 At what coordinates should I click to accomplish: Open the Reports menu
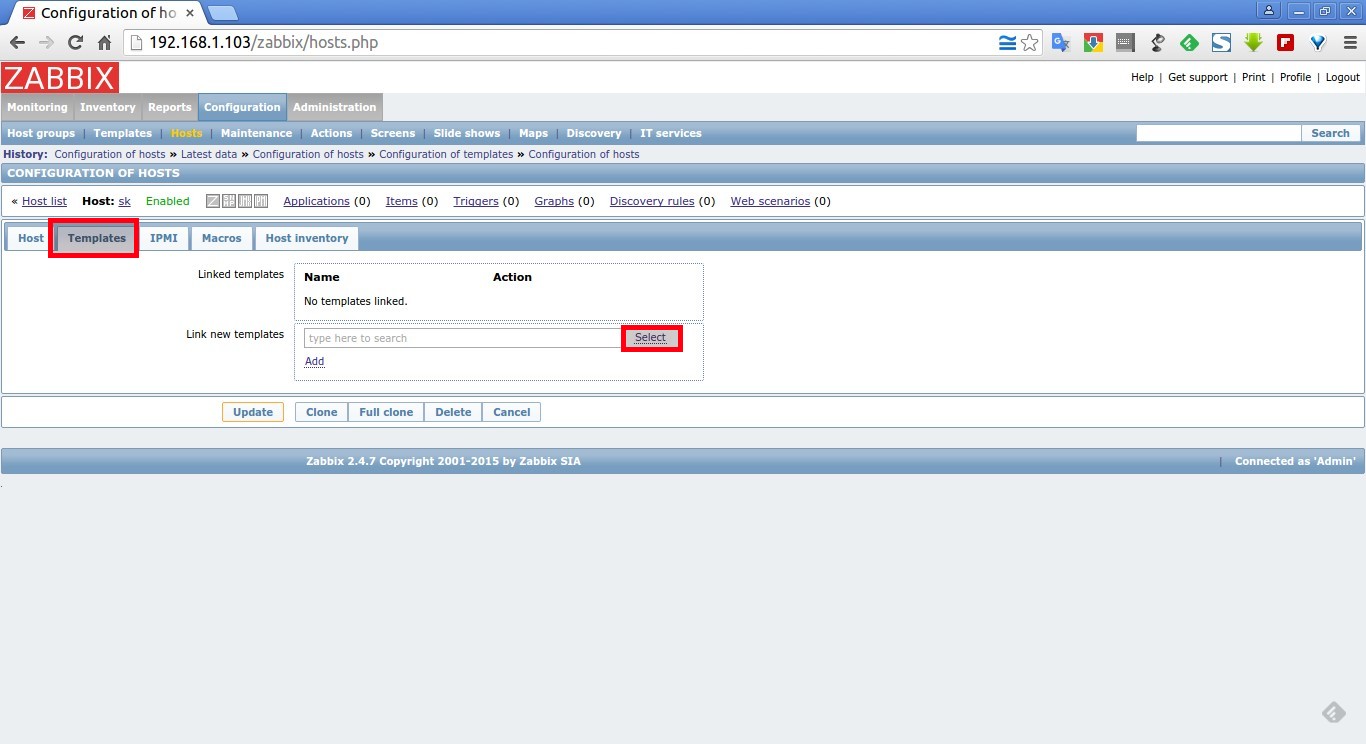[x=170, y=107]
